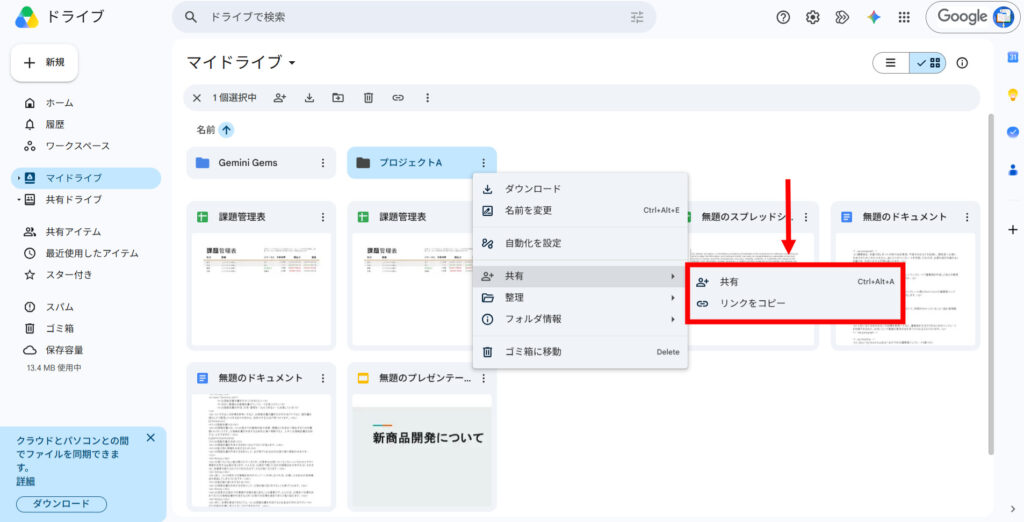Open the 新規 button

[44, 63]
